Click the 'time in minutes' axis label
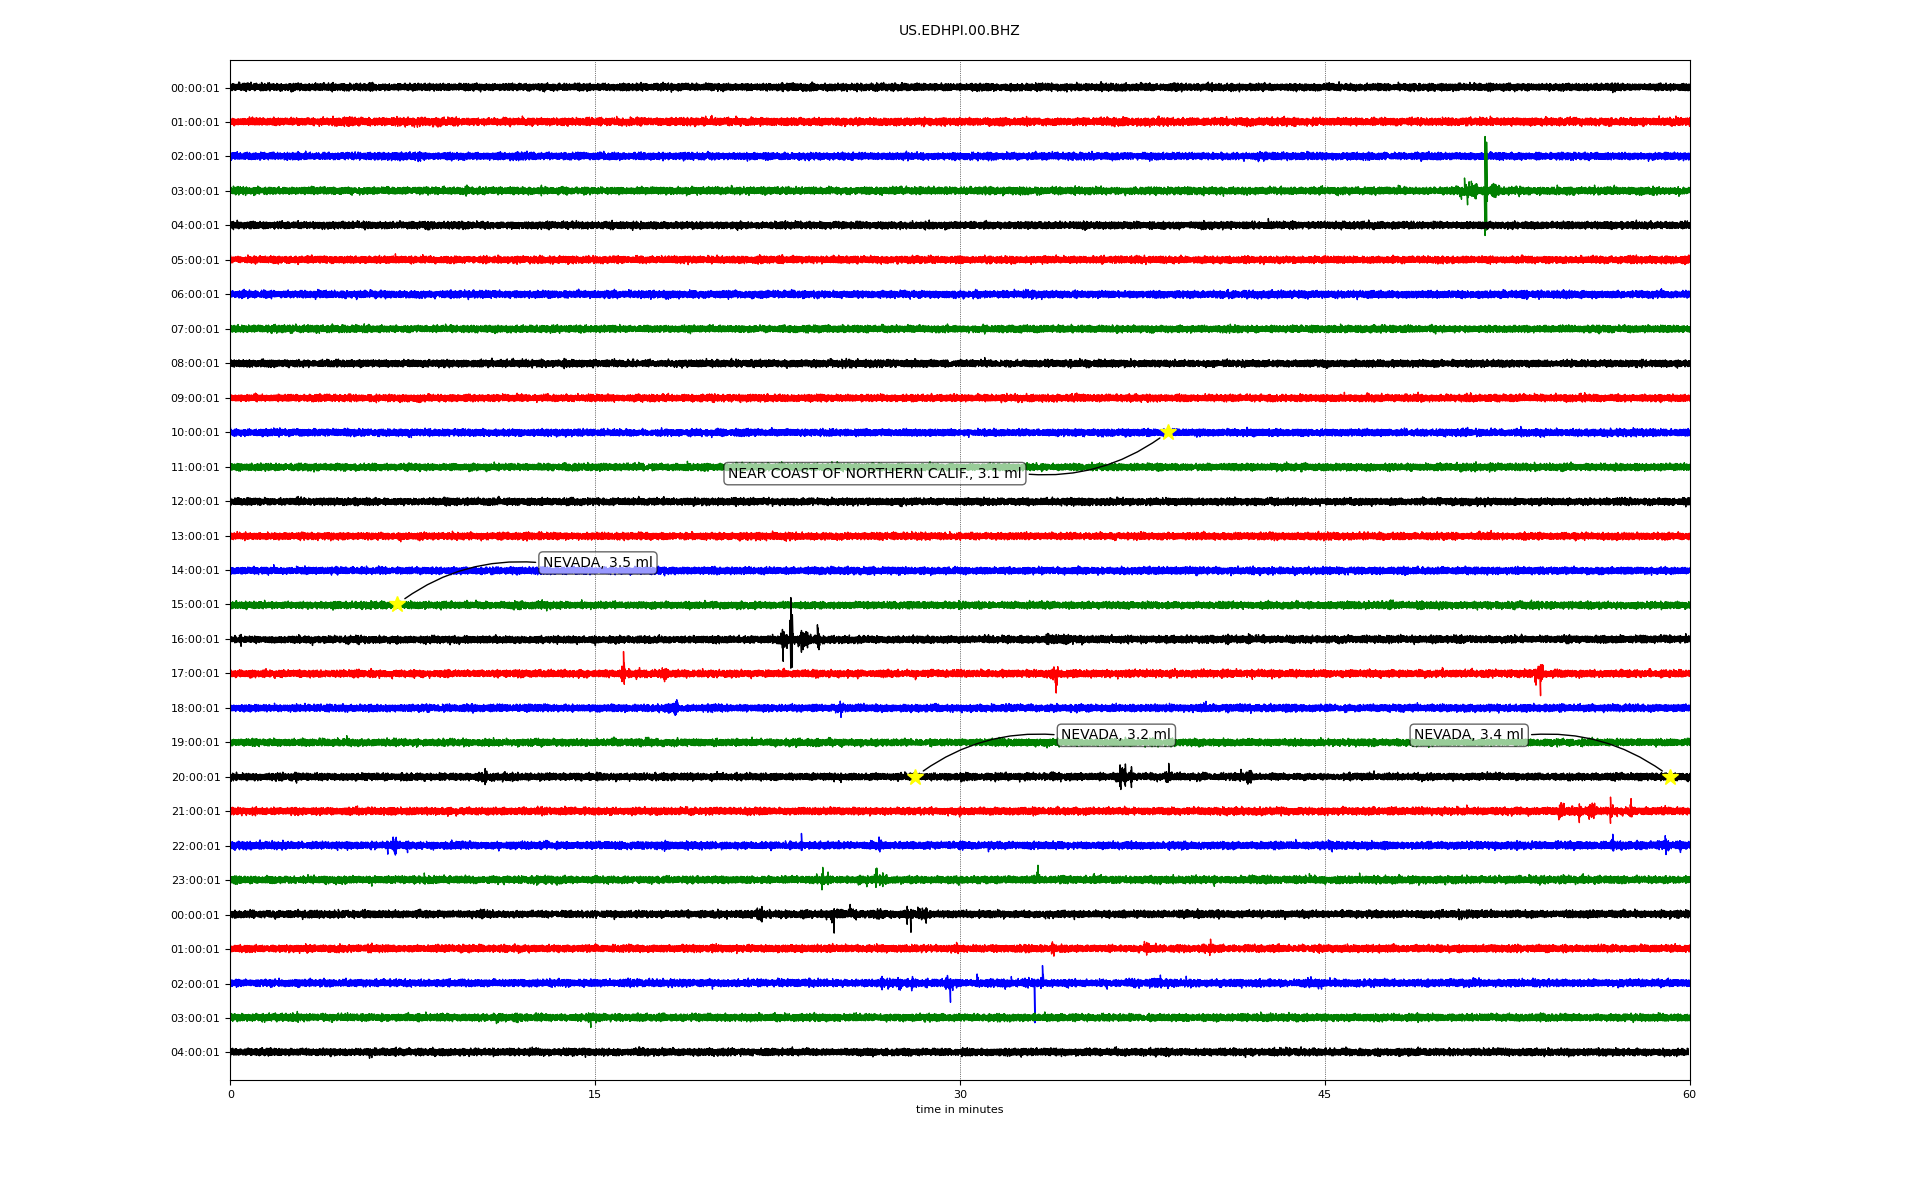The image size is (1920, 1200). coord(958,1110)
